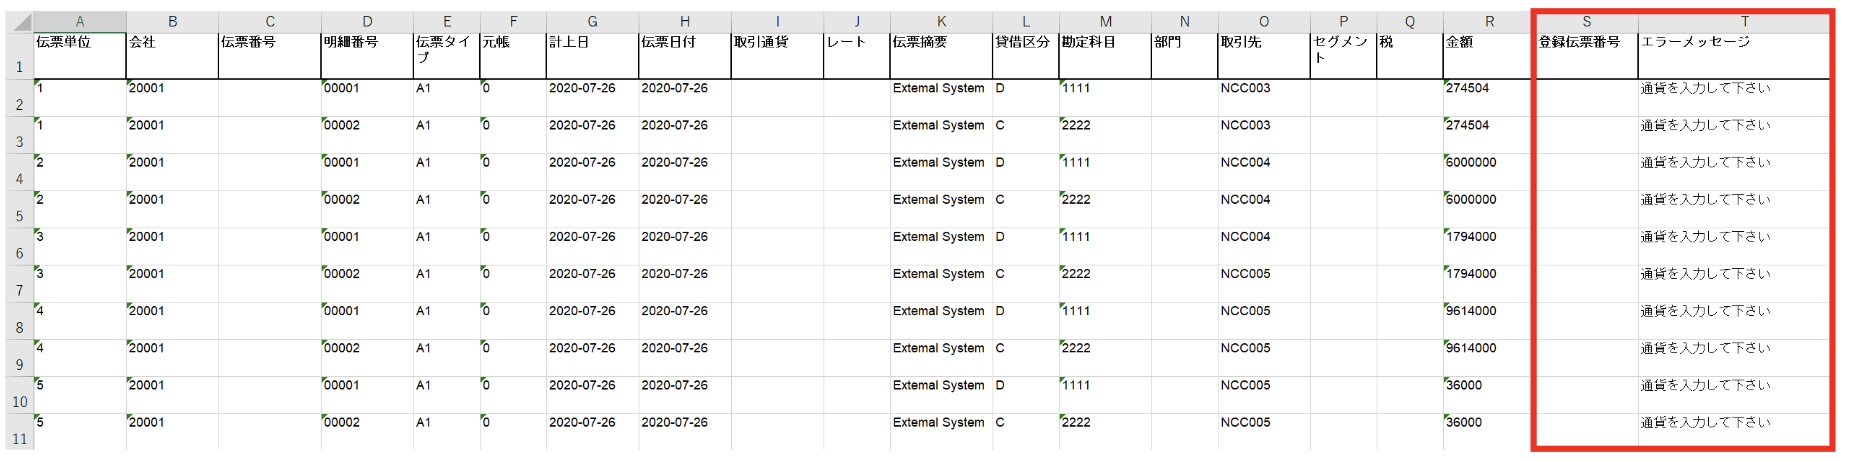Click the select-all corner triangle
This screenshot has width=1852, height=462.
tap(20, 22)
